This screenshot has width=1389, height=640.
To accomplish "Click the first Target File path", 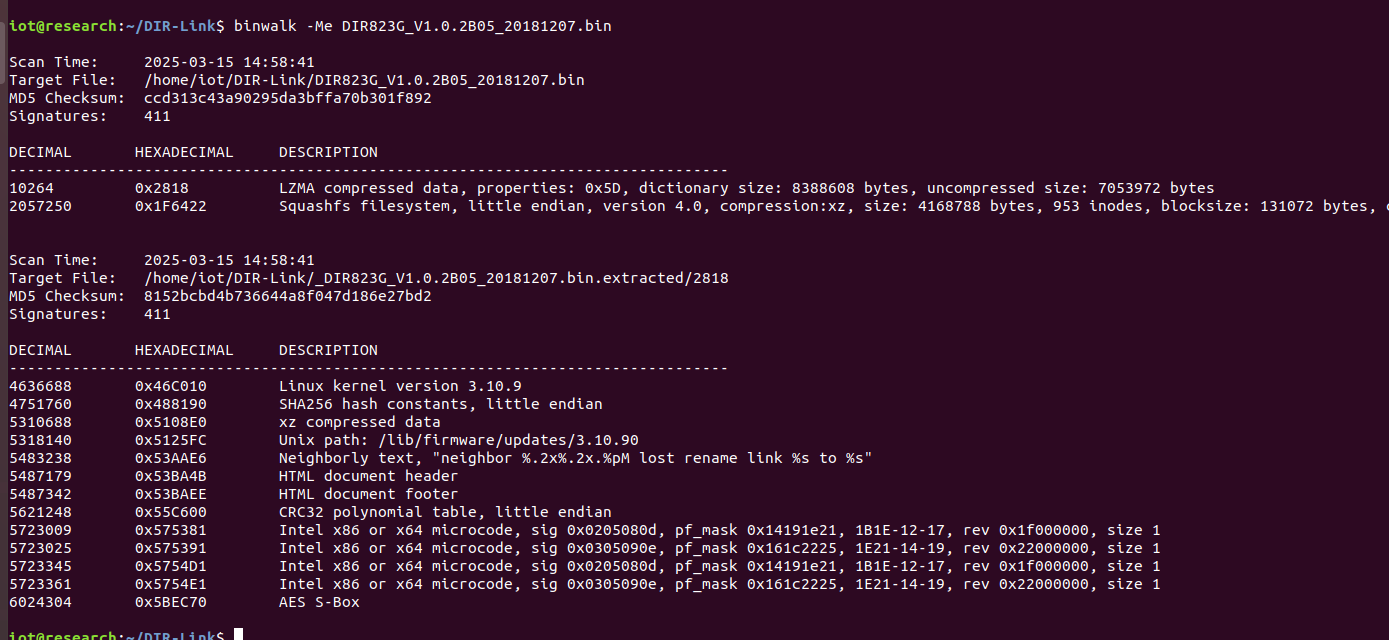I will 364,80.
